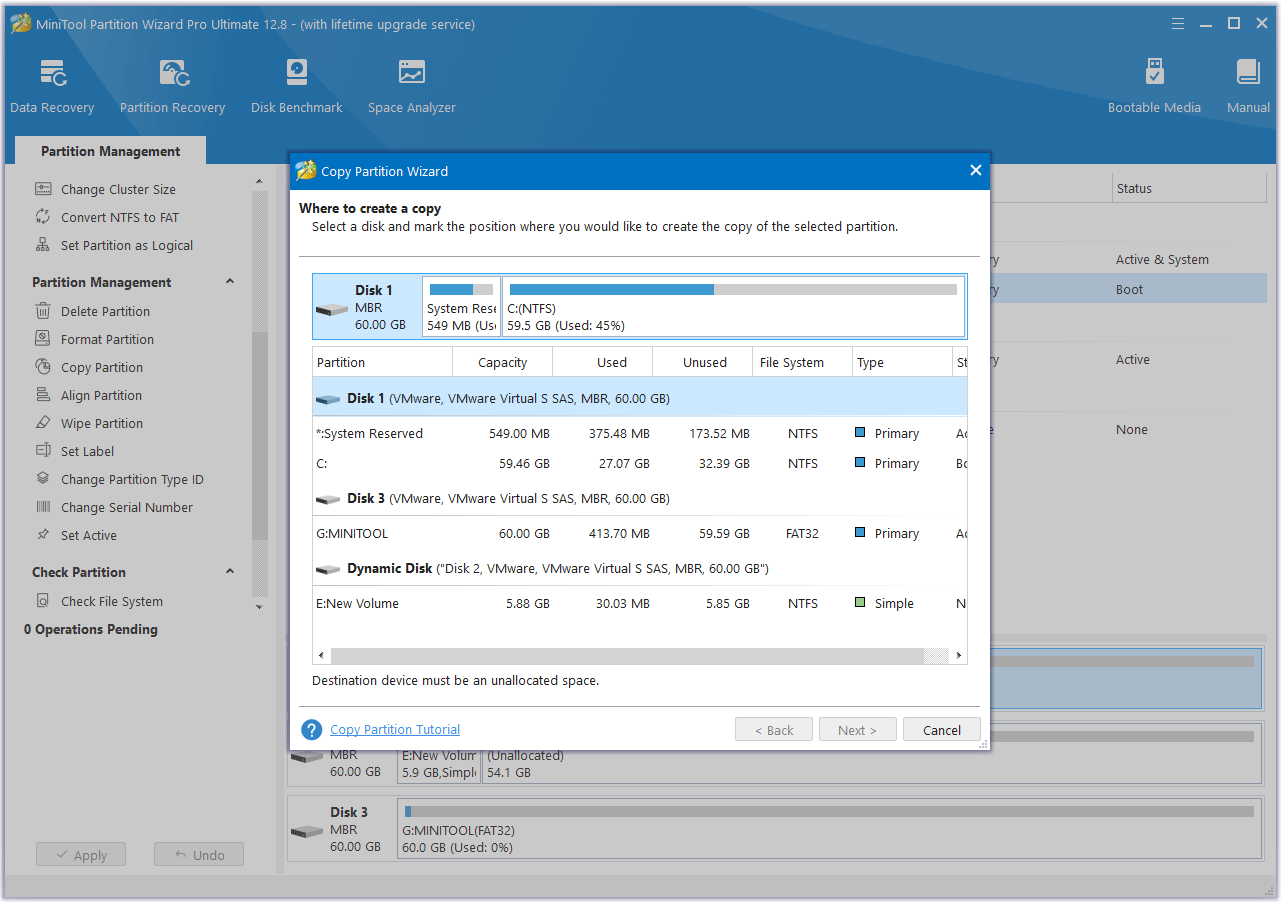The width and height of the screenshot is (1281, 903).
Task: Click the Wipe Partition eraser icon
Action: point(43,423)
